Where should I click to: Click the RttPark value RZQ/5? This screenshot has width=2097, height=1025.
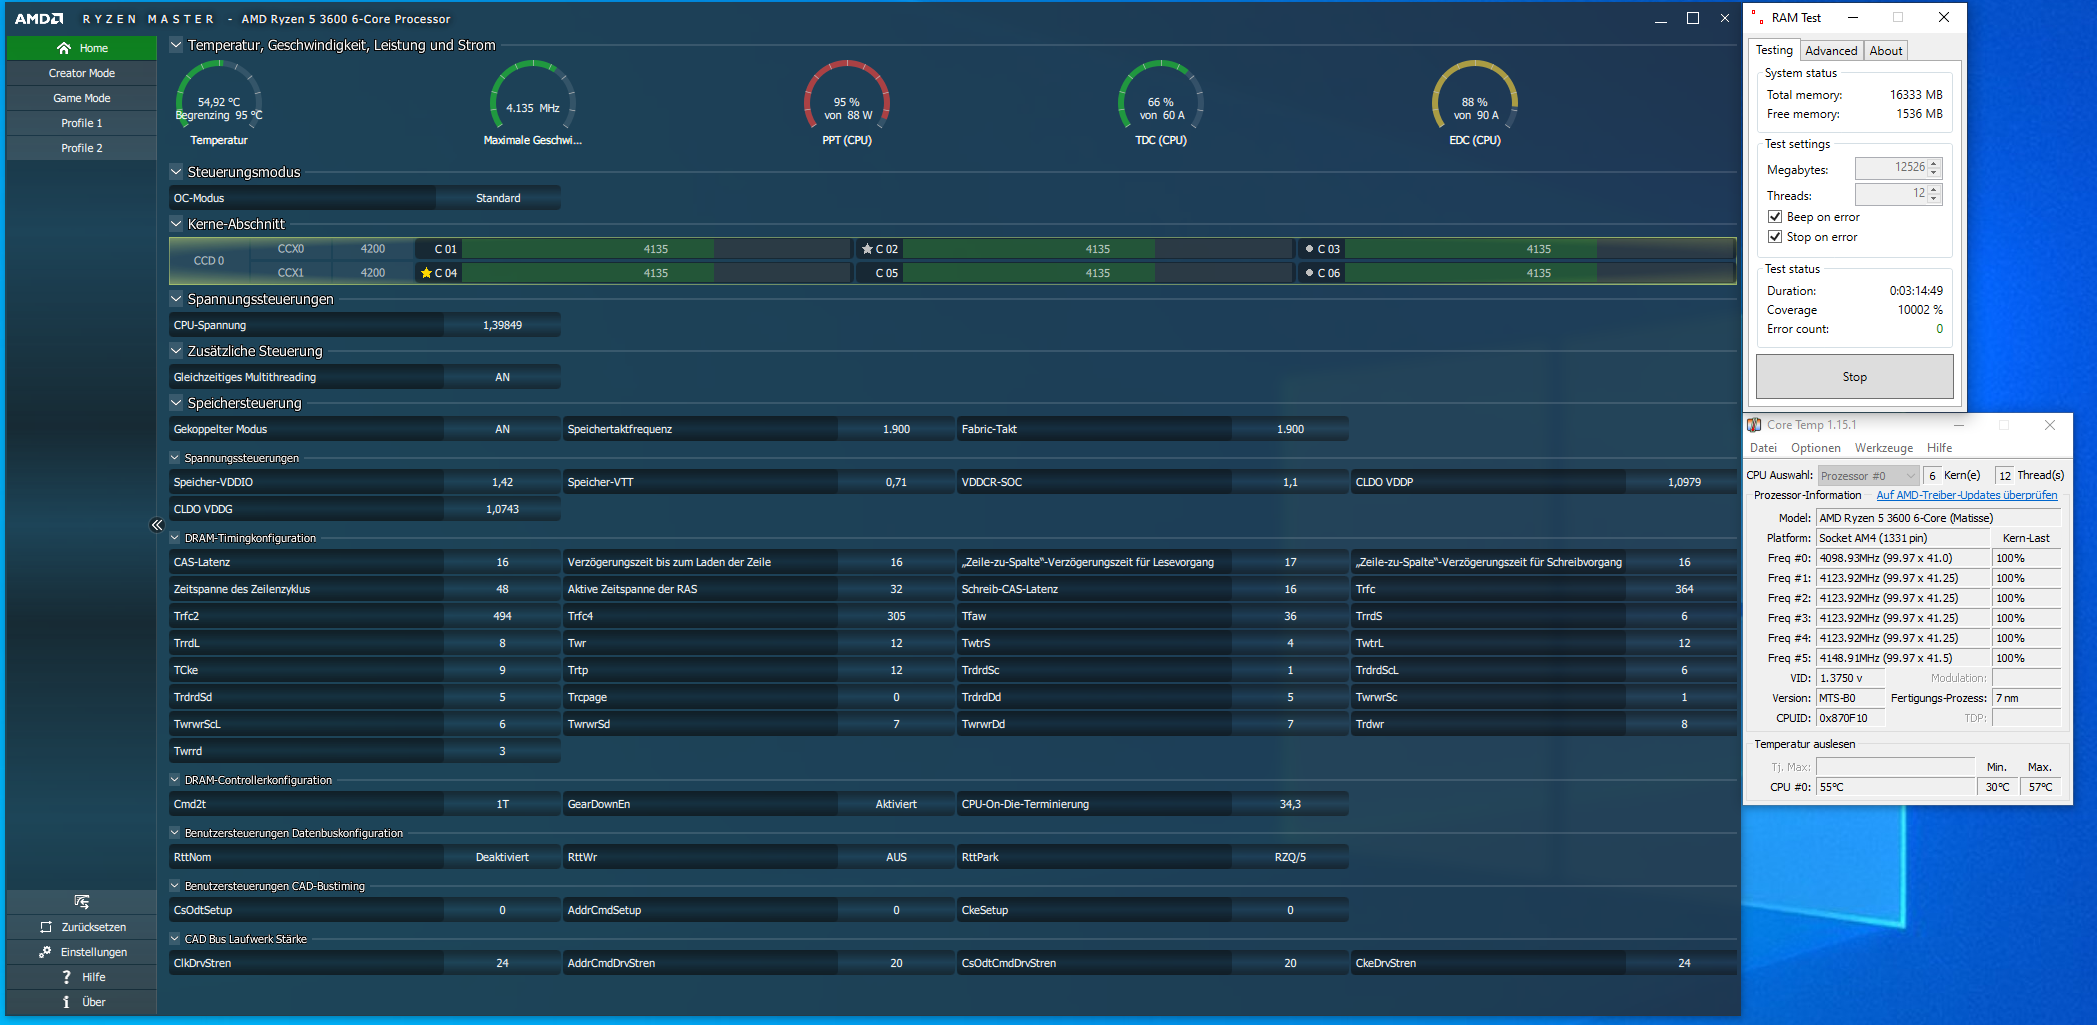pos(1290,857)
